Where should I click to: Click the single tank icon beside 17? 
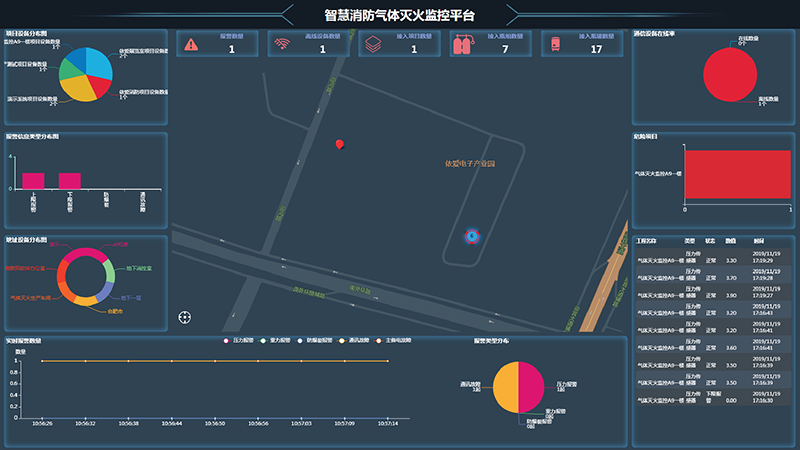(556, 44)
